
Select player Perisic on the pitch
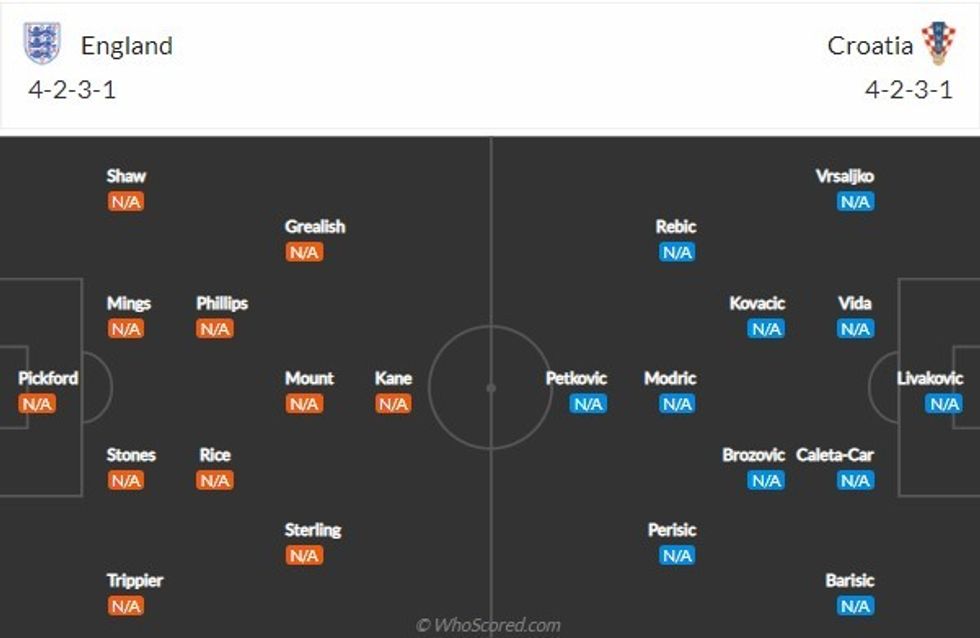point(672,530)
